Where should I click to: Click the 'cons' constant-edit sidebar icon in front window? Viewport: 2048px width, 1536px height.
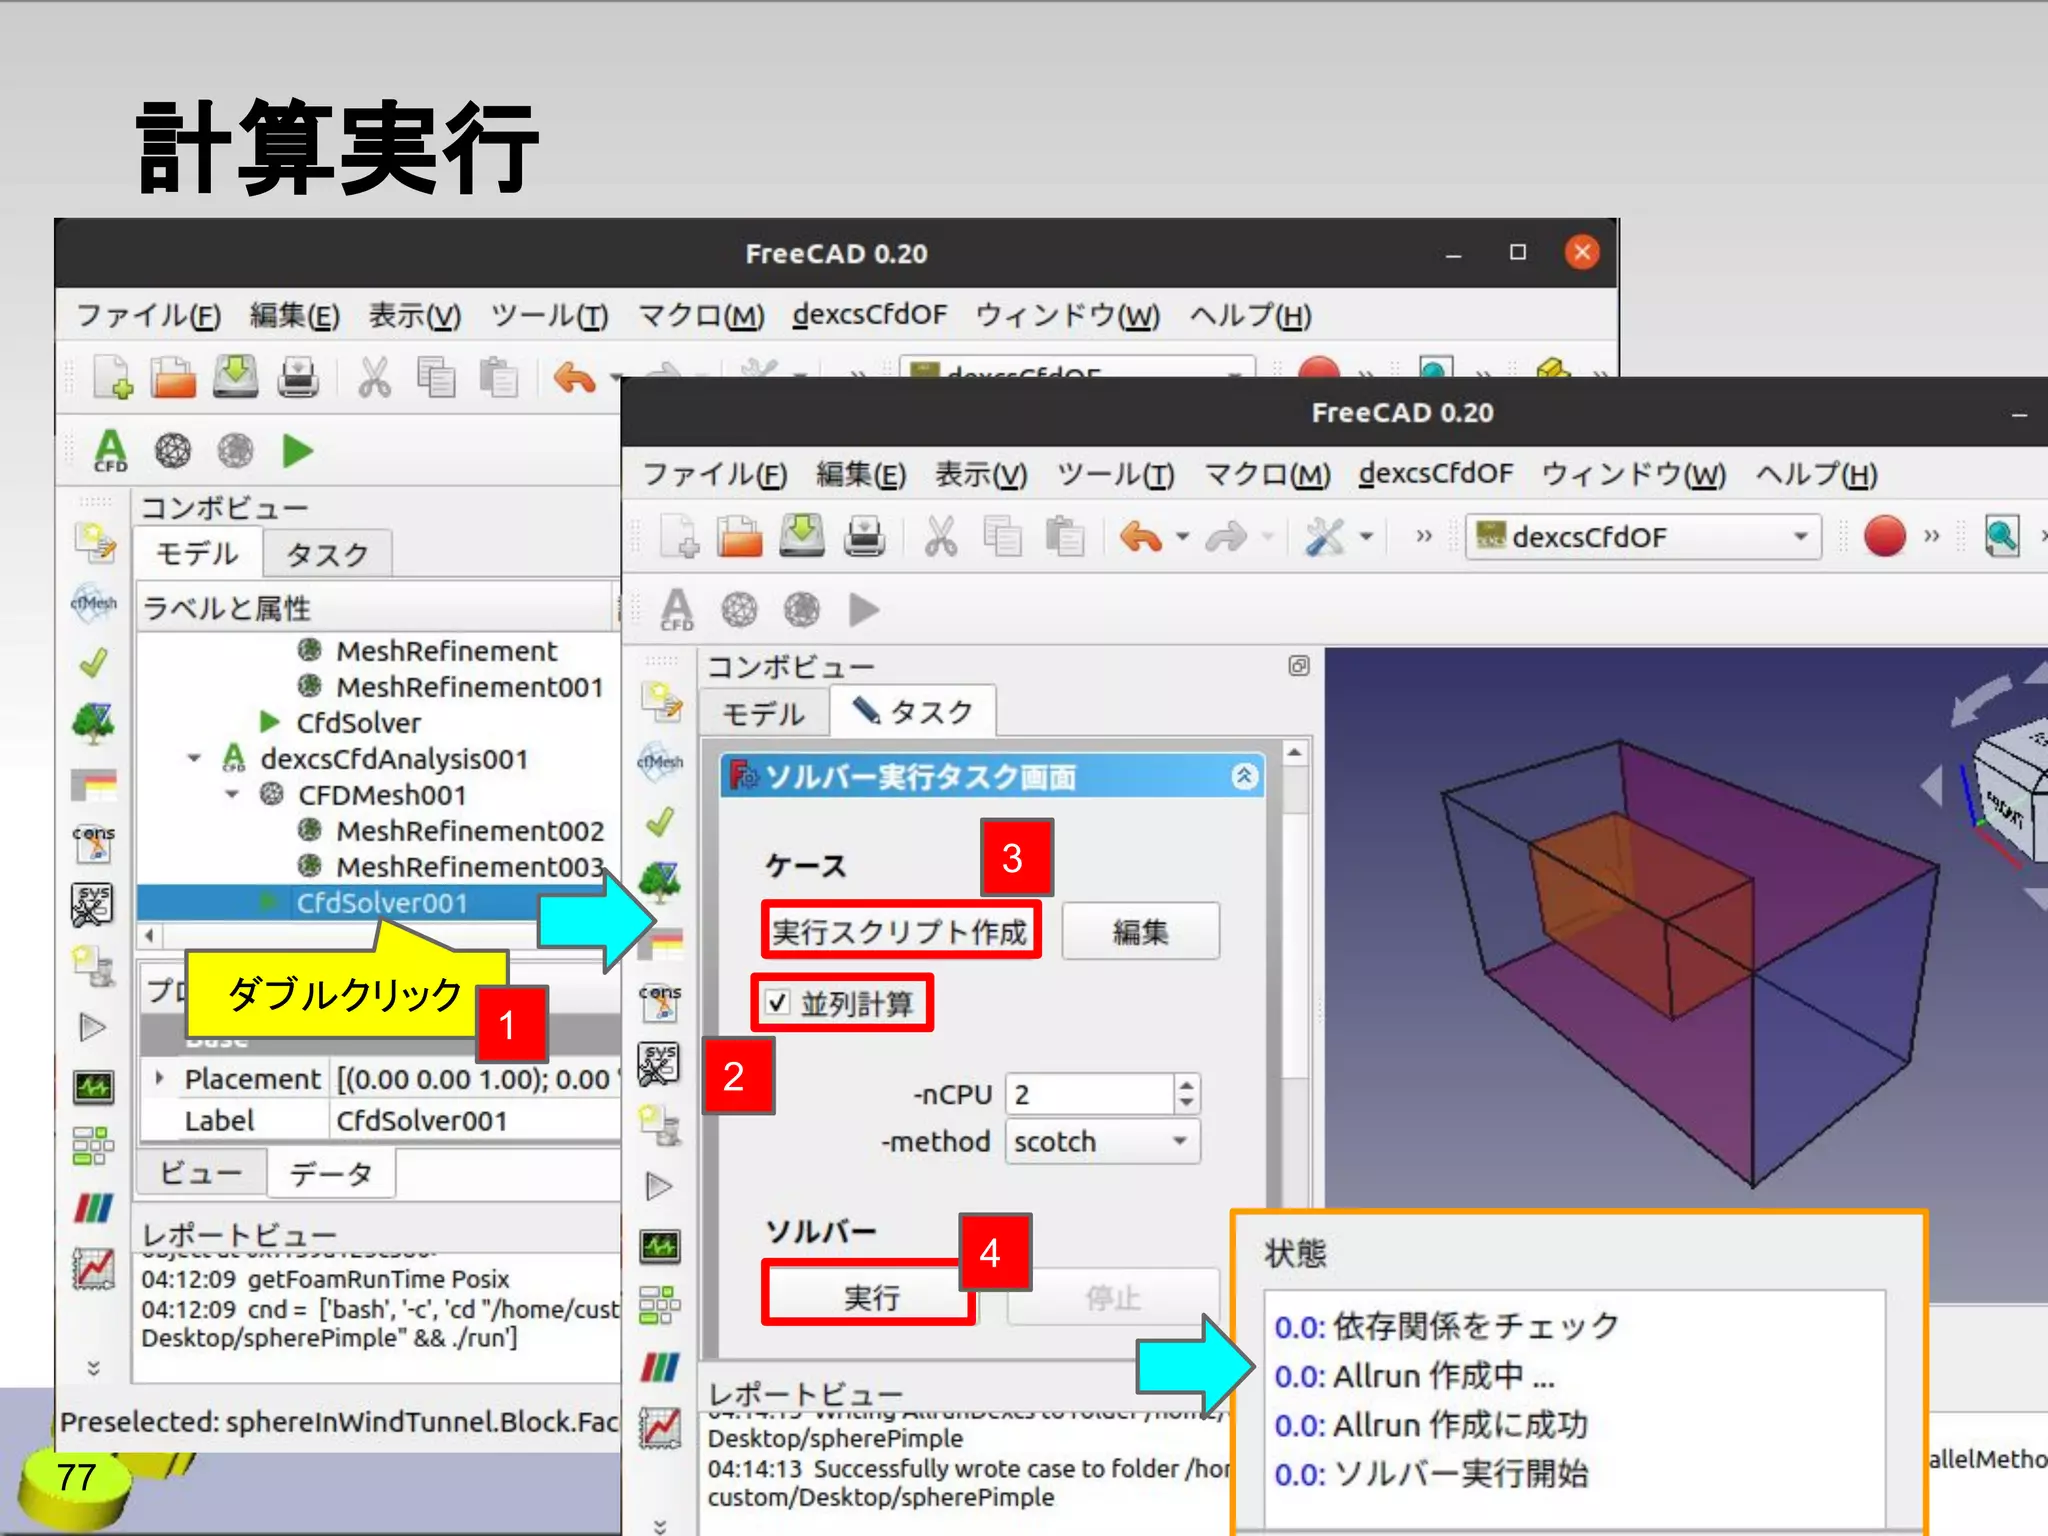tap(660, 1003)
